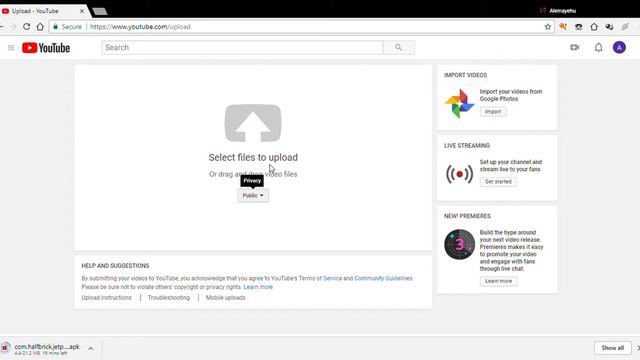The image size is (640, 360).
Task: Click the browser home icon by the address bar
Action: (x=40, y=27)
